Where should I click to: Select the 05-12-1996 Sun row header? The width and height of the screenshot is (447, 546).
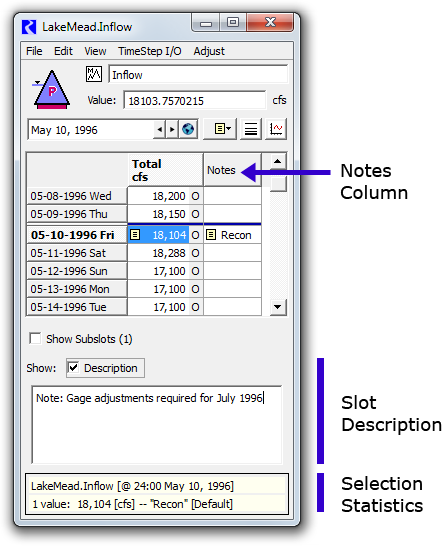[x=77, y=271]
